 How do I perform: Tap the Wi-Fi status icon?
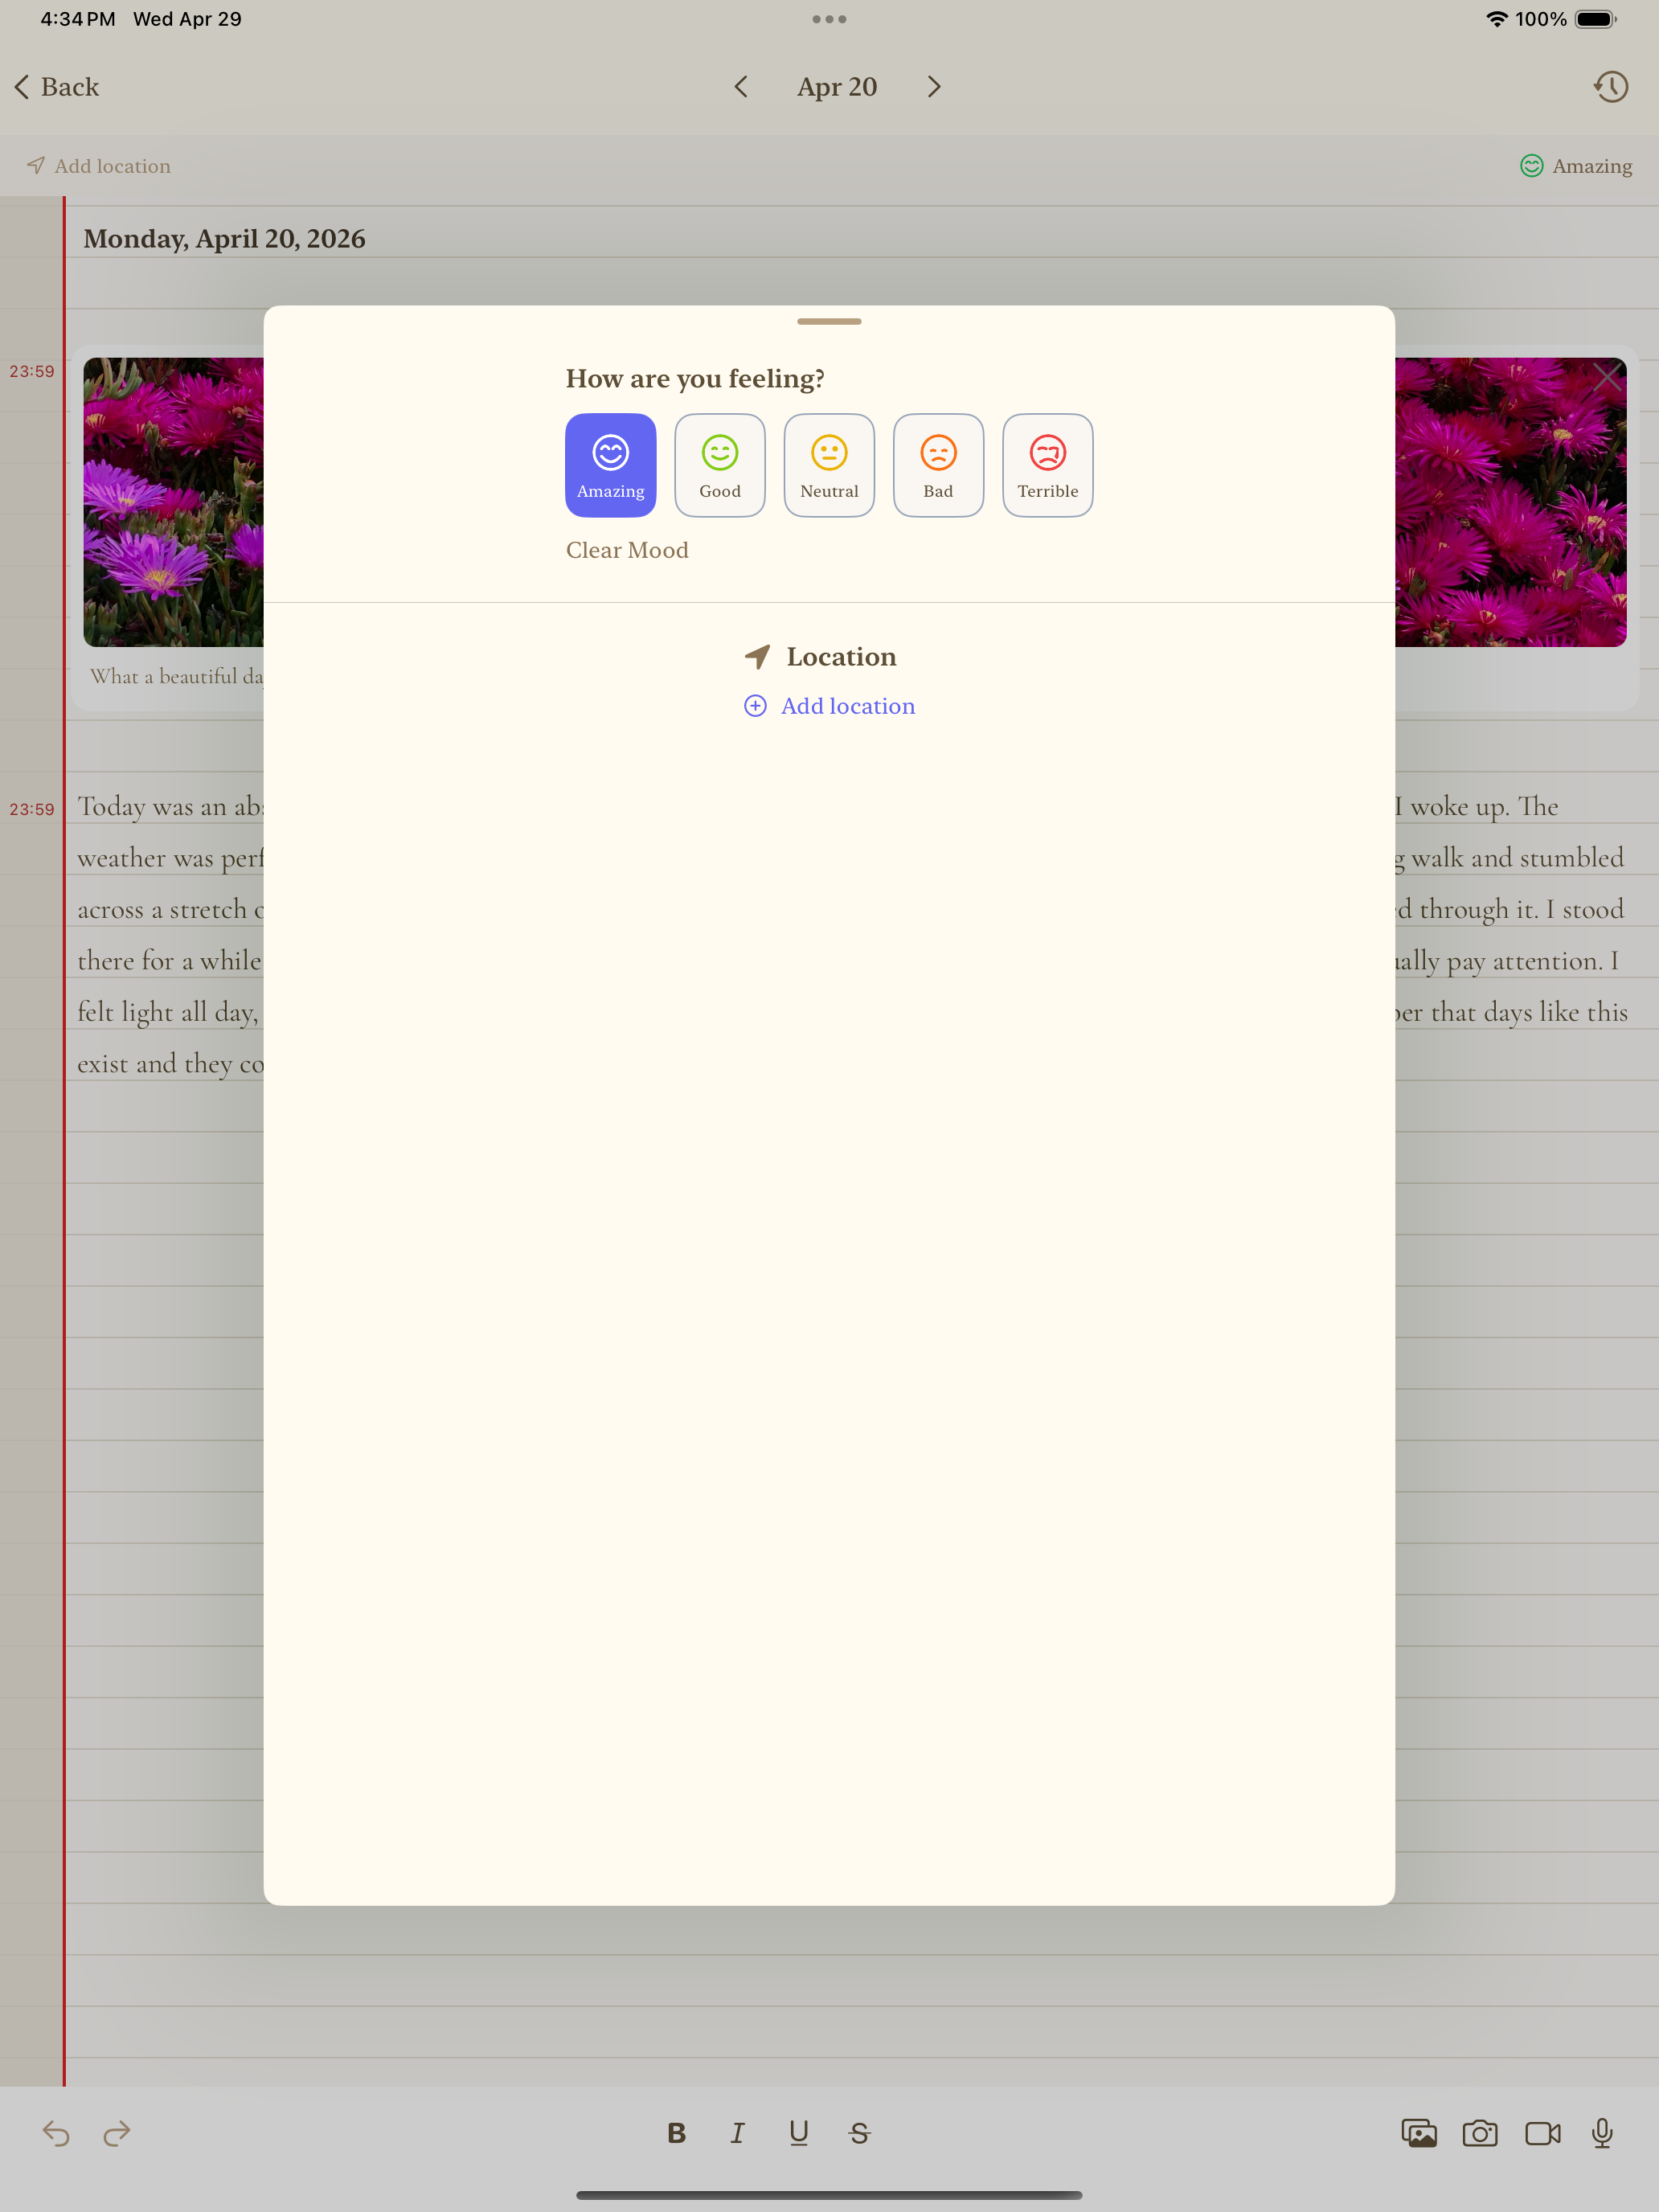coord(1496,19)
